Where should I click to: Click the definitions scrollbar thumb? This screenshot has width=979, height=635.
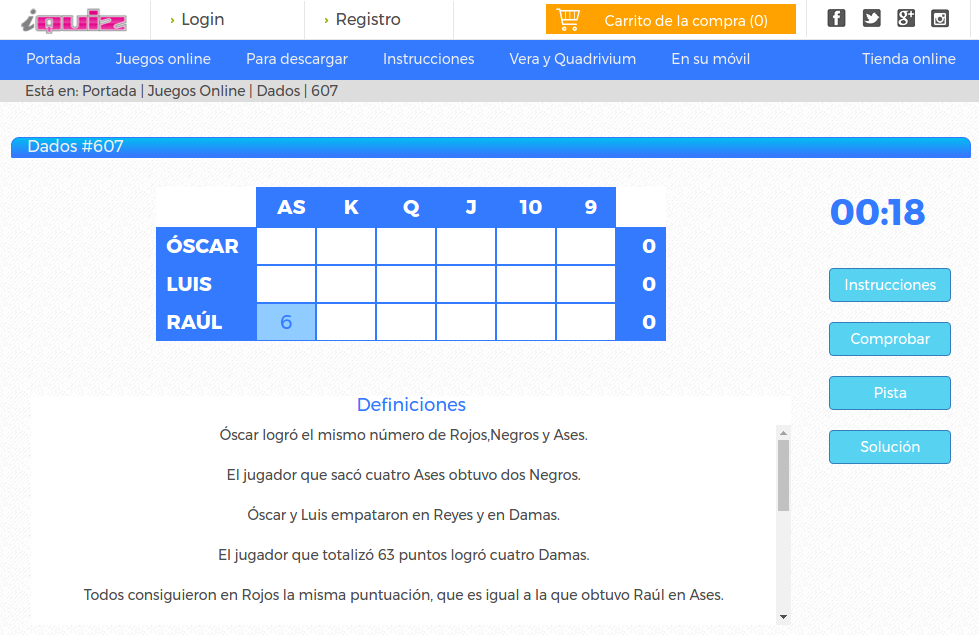point(783,475)
